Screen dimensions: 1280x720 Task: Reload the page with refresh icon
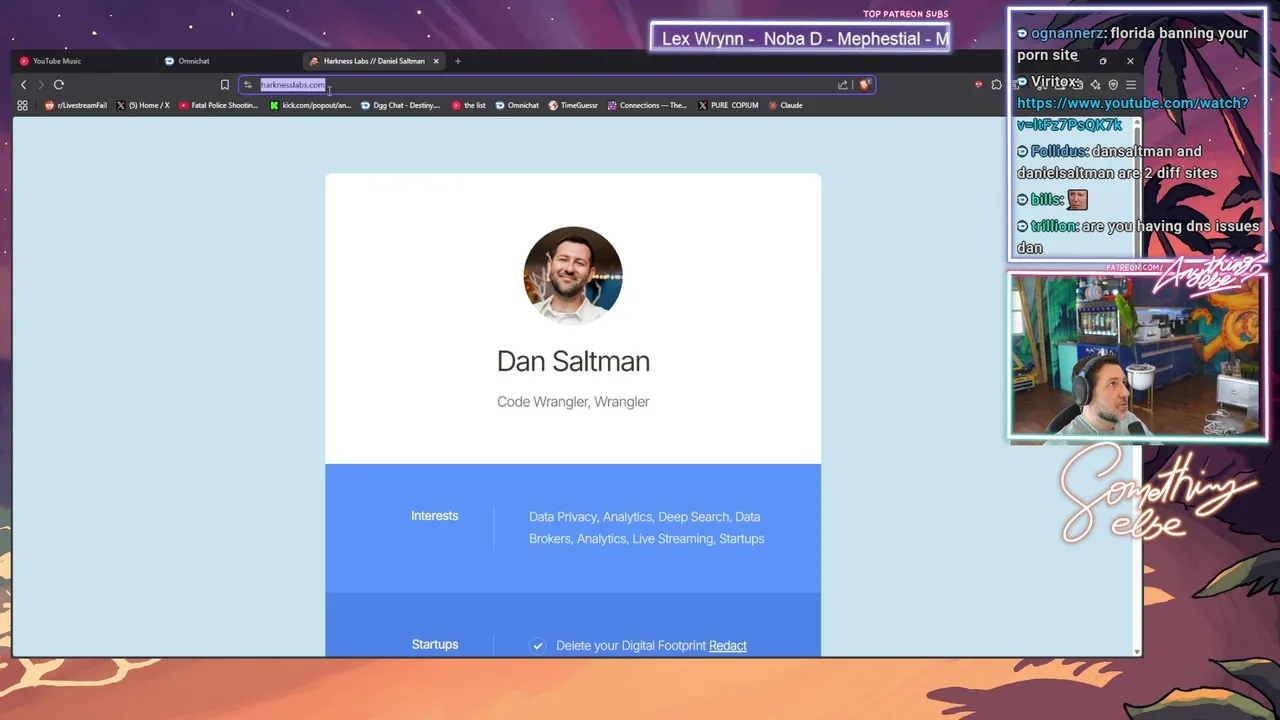coord(59,85)
